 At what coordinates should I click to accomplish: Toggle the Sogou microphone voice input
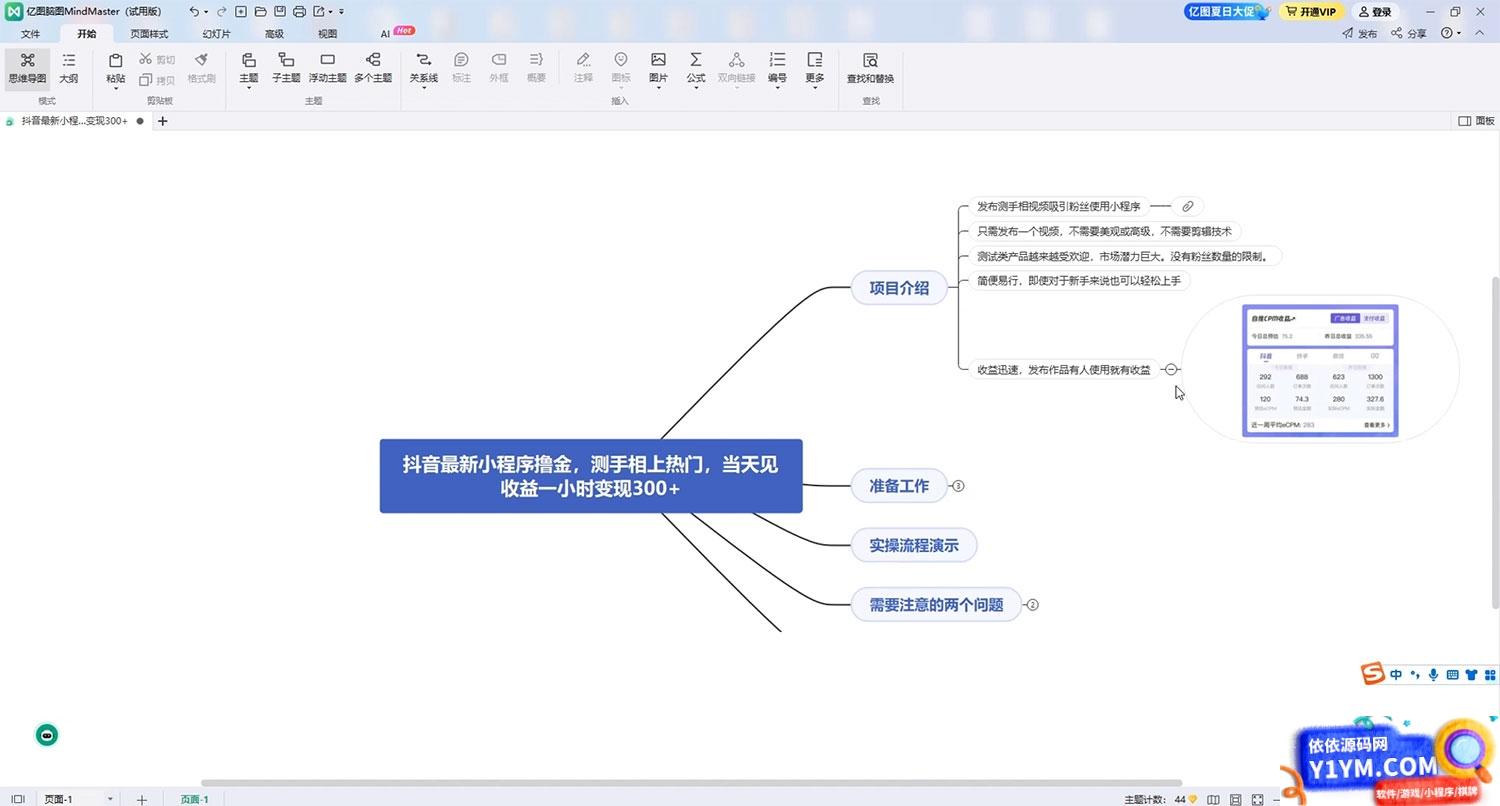pyautogui.click(x=1433, y=675)
